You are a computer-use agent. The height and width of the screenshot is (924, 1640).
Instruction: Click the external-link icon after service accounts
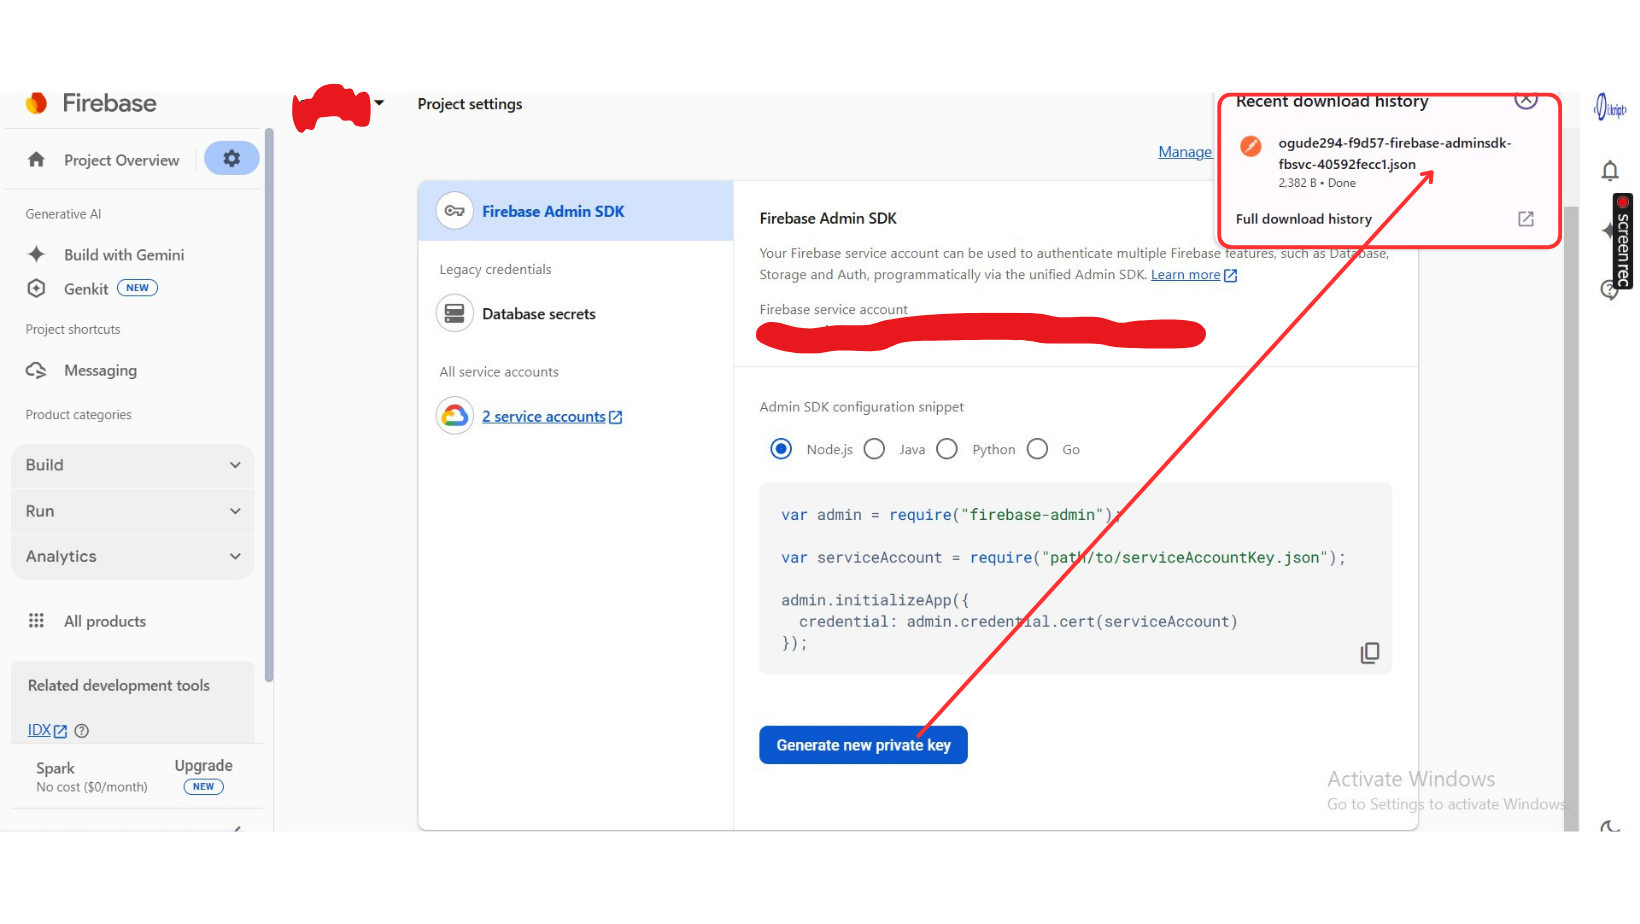click(x=616, y=417)
